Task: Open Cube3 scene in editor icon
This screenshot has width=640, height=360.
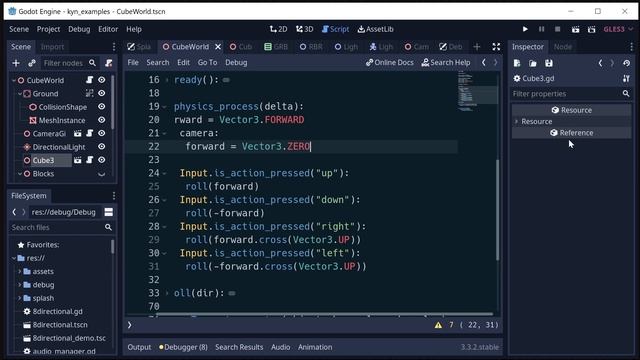Action: pyautogui.click(x=78, y=160)
